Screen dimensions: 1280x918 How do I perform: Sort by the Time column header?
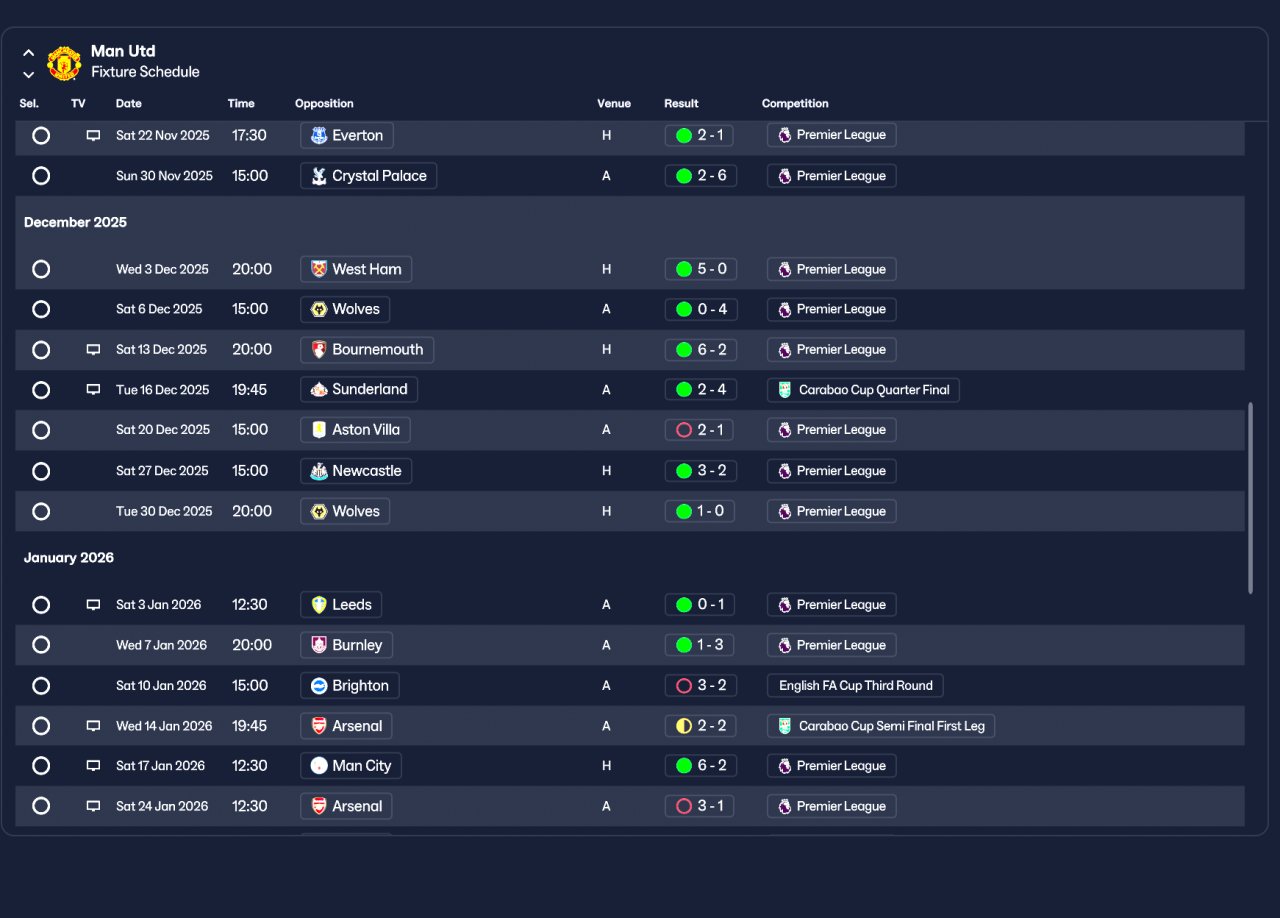pyautogui.click(x=241, y=104)
